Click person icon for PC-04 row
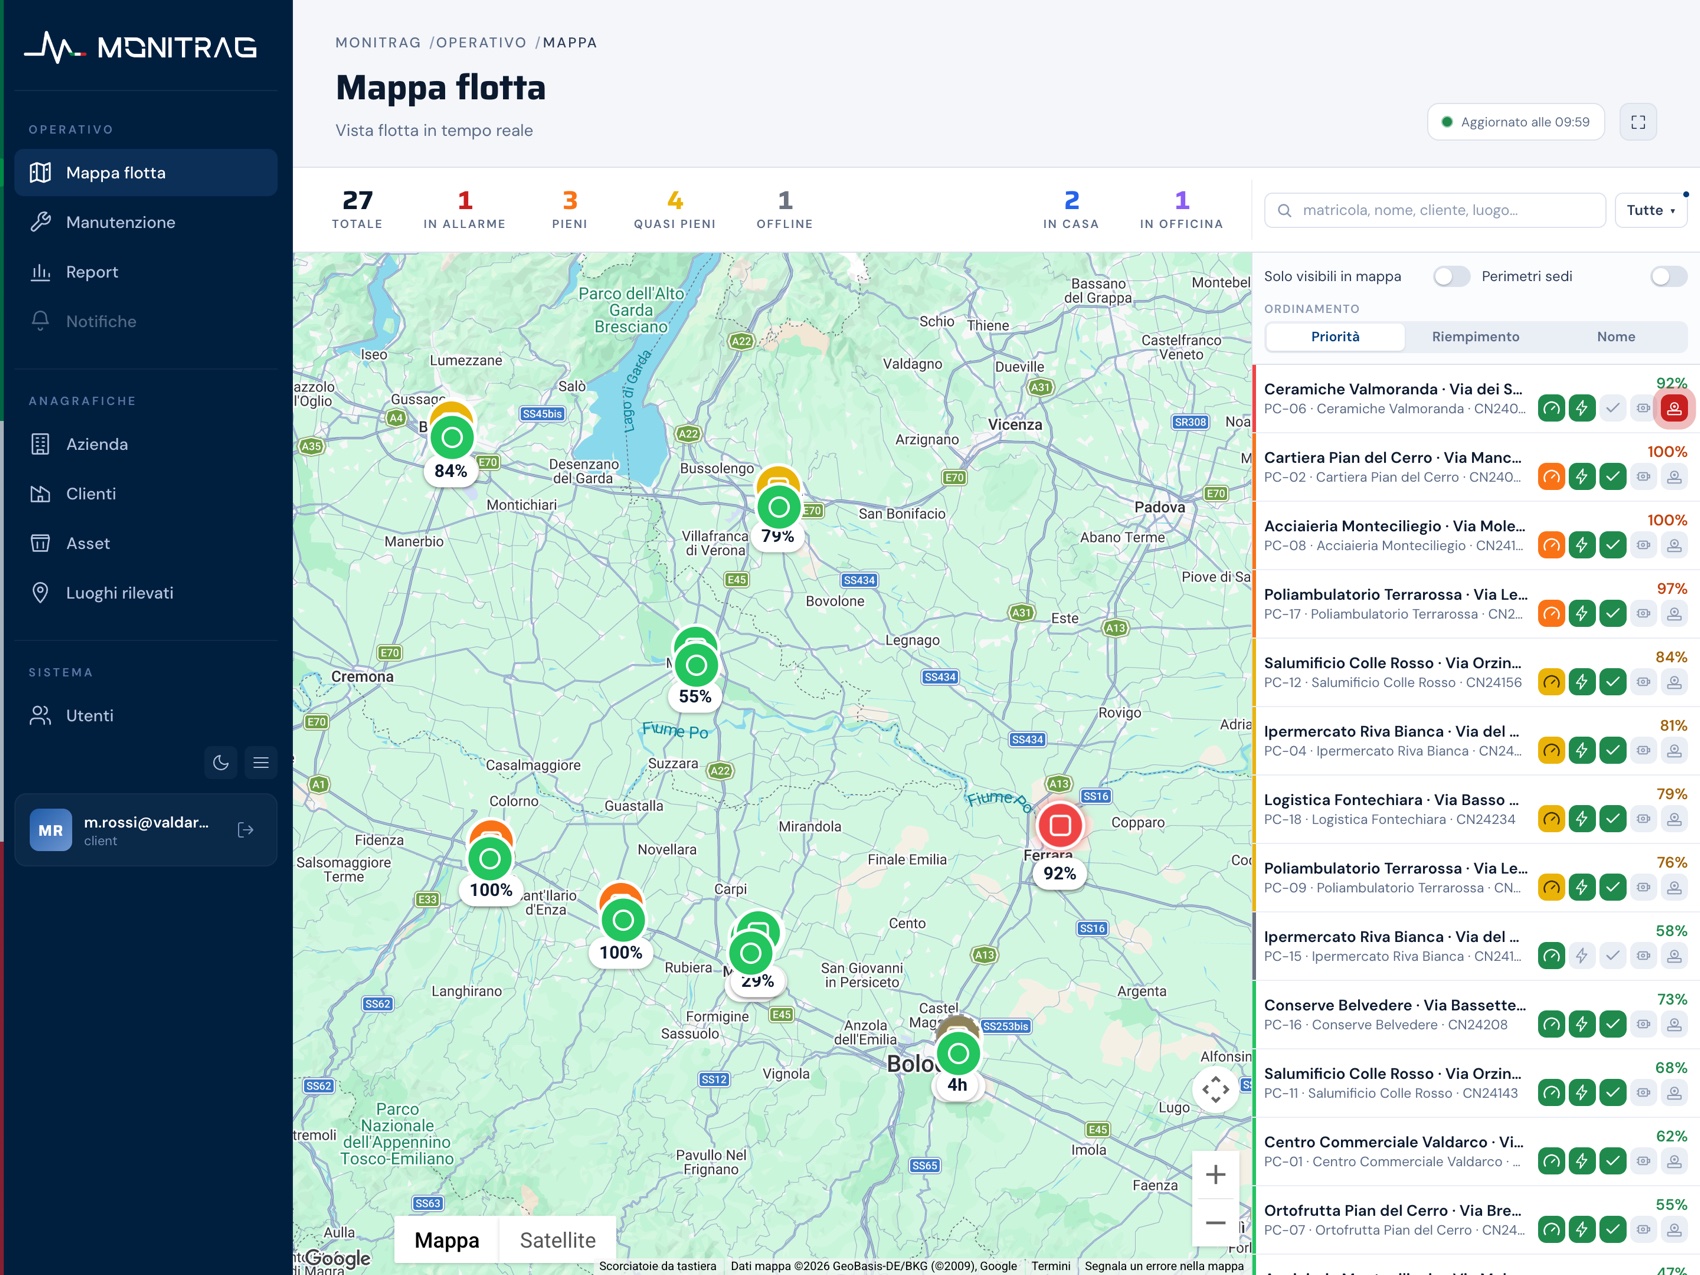 (x=1674, y=751)
